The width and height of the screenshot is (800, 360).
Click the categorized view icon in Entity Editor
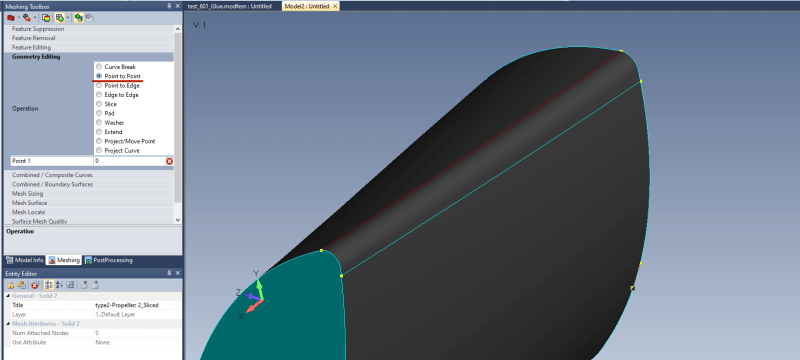click(x=49, y=285)
